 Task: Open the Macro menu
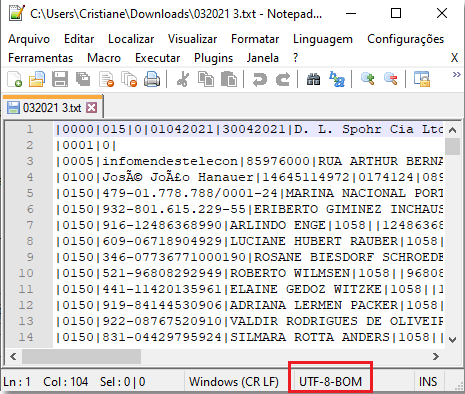coord(104,58)
